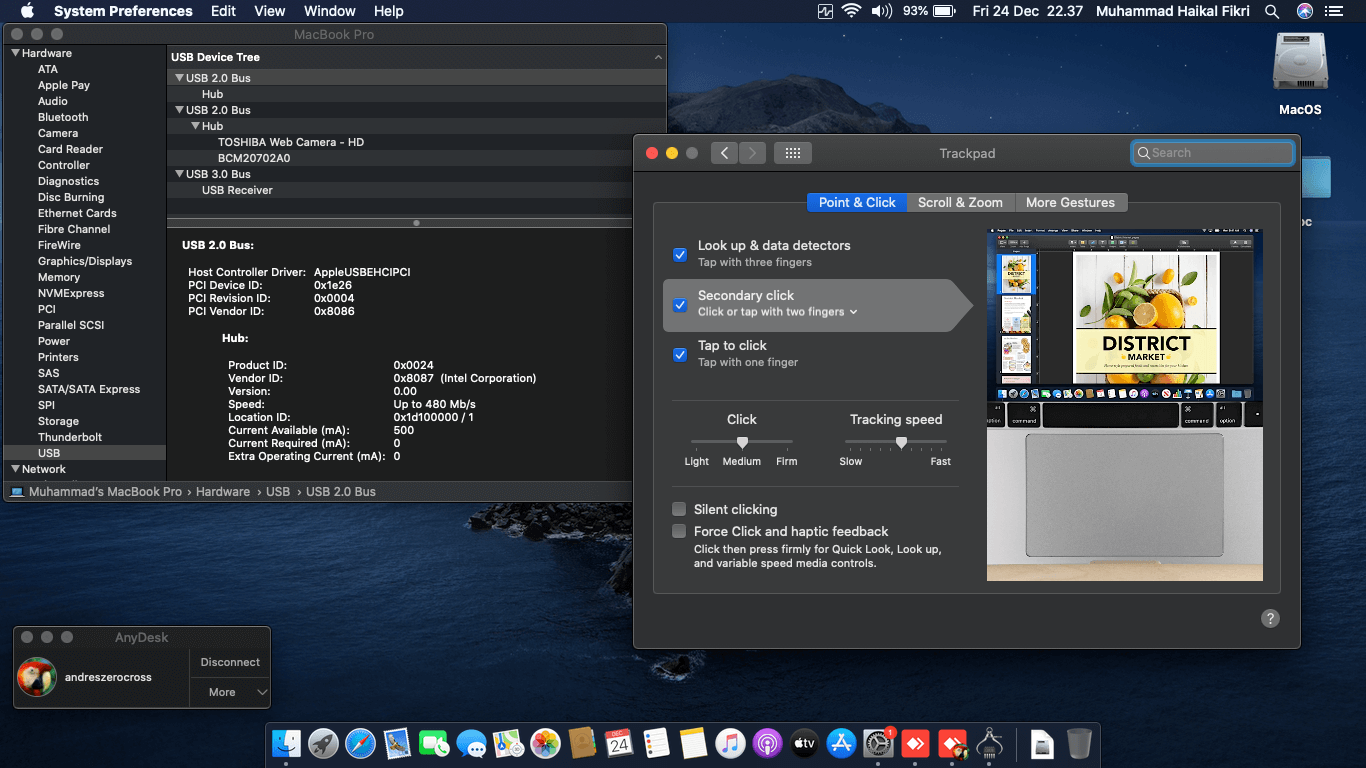Open the Trackpad help question mark button
Screen dimensions: 1366x768
[1269, 618]
